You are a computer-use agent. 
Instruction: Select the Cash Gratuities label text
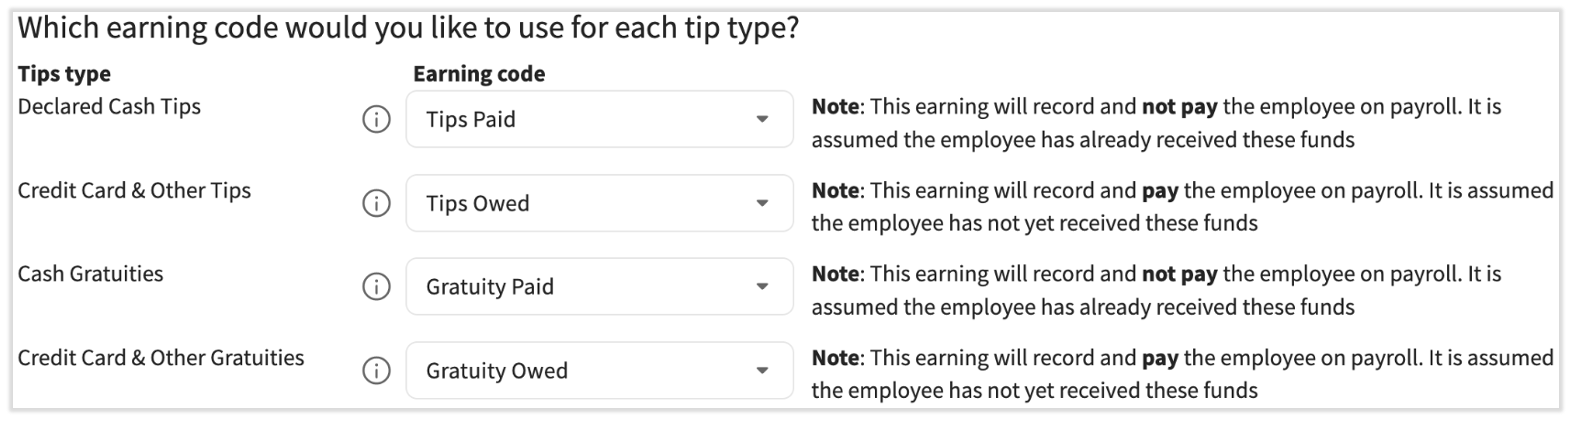point(90,274)
